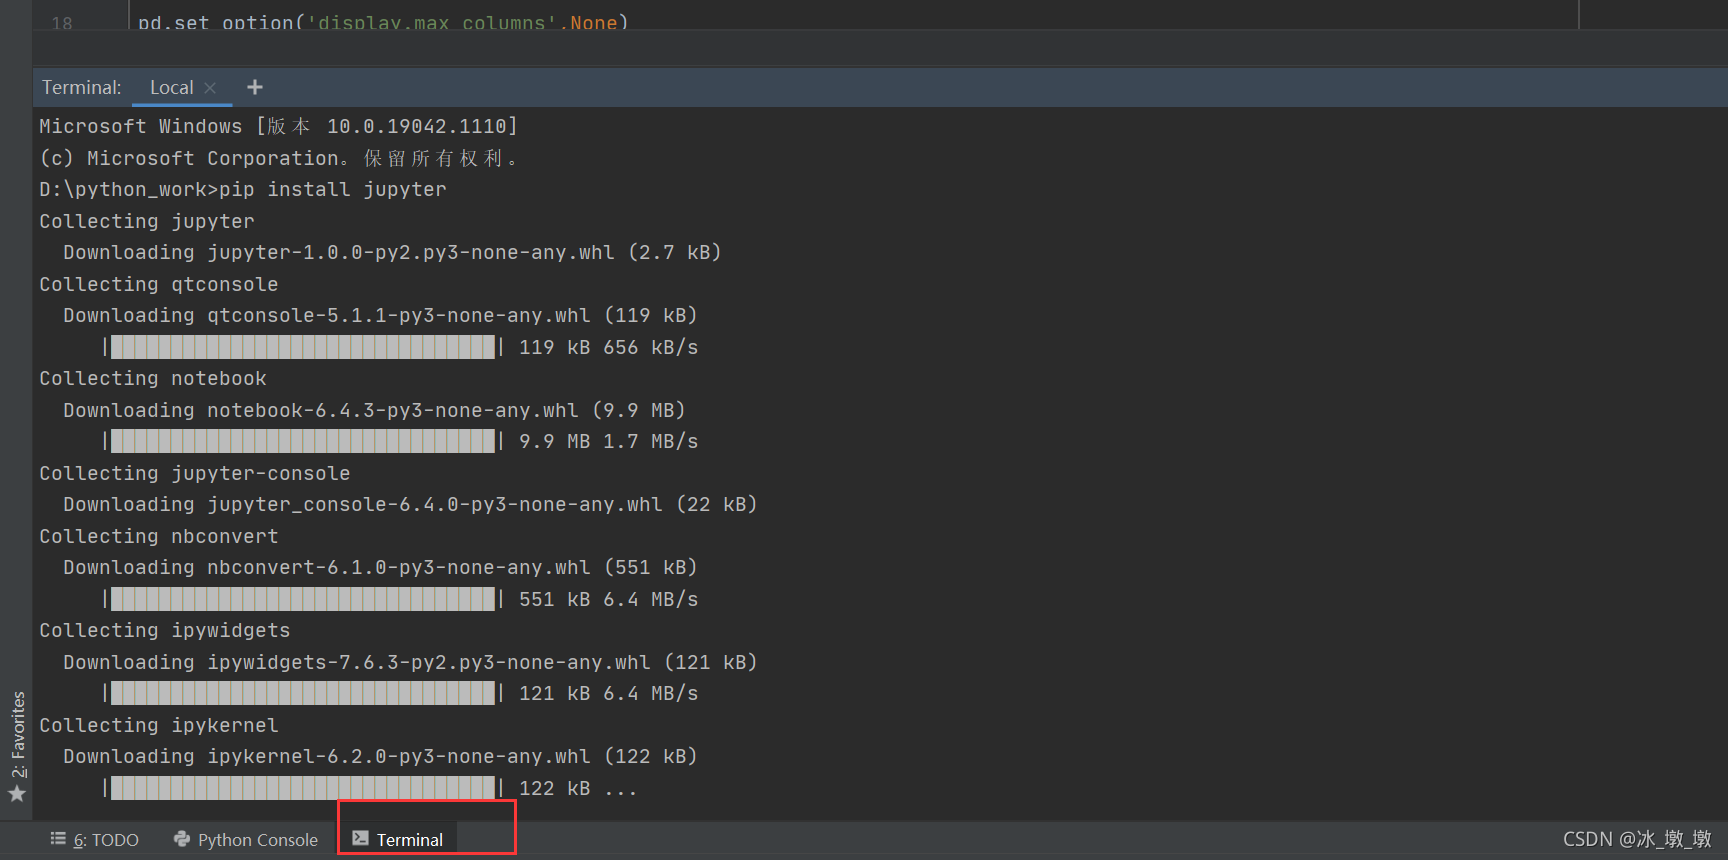Click the ipykernel 122 kB progress bar
The height and width of the screenshot is (860, 1728).
click(x=303, y=788)
